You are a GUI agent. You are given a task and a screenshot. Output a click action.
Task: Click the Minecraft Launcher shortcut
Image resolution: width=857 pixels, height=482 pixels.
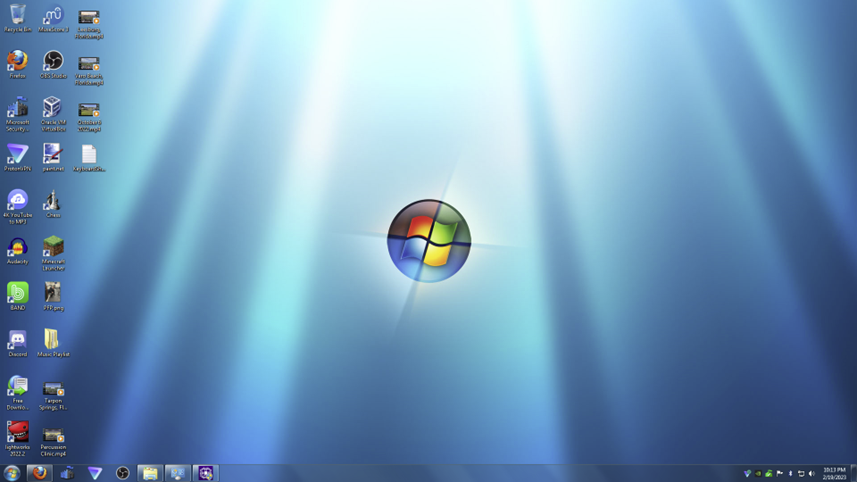[x=53, y=247]
